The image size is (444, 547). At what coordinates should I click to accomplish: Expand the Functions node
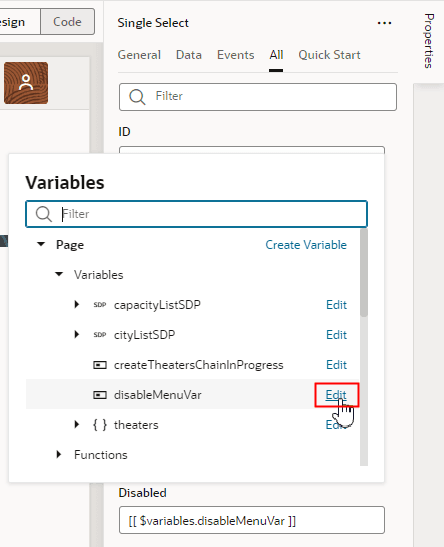pos(59,455)
